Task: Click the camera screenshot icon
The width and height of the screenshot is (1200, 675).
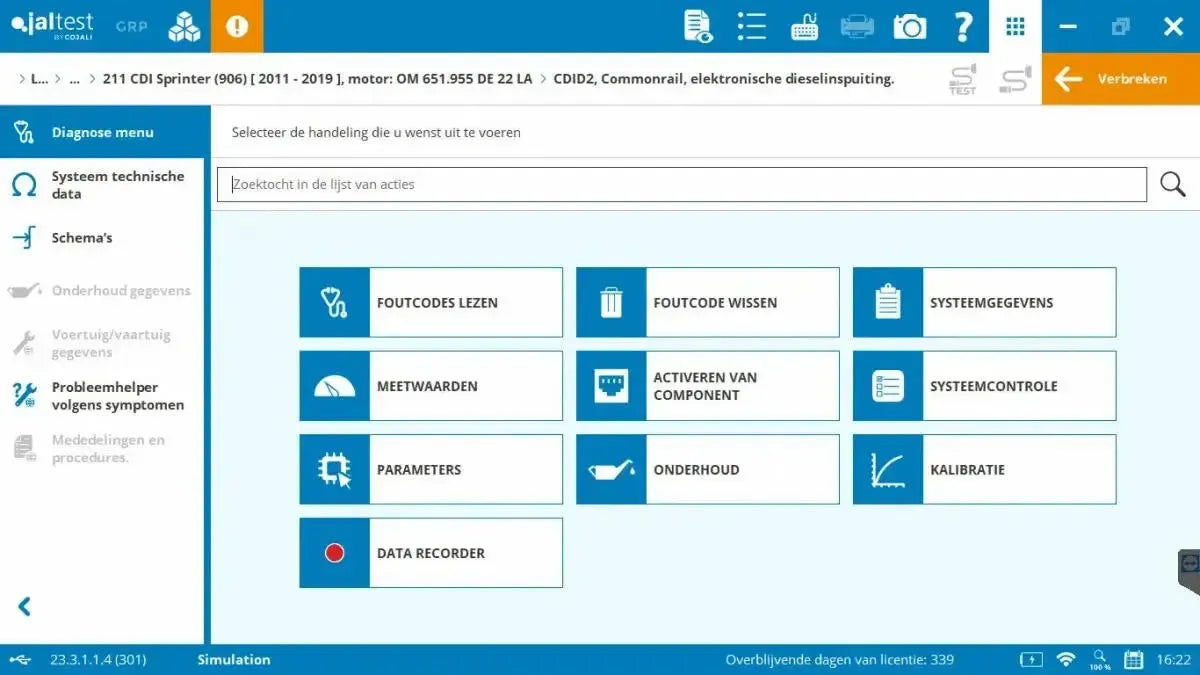Action: pos(909,27)
